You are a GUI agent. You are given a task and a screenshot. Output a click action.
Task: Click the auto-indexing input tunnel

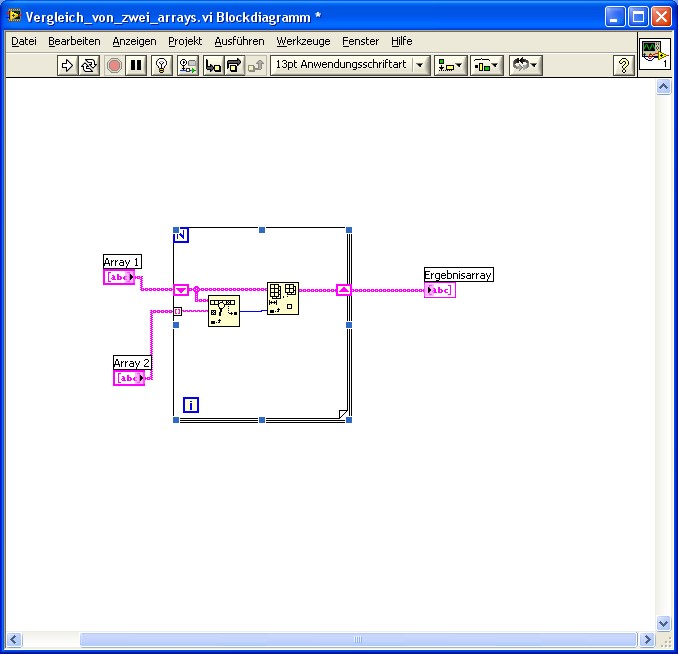[178, 311]
